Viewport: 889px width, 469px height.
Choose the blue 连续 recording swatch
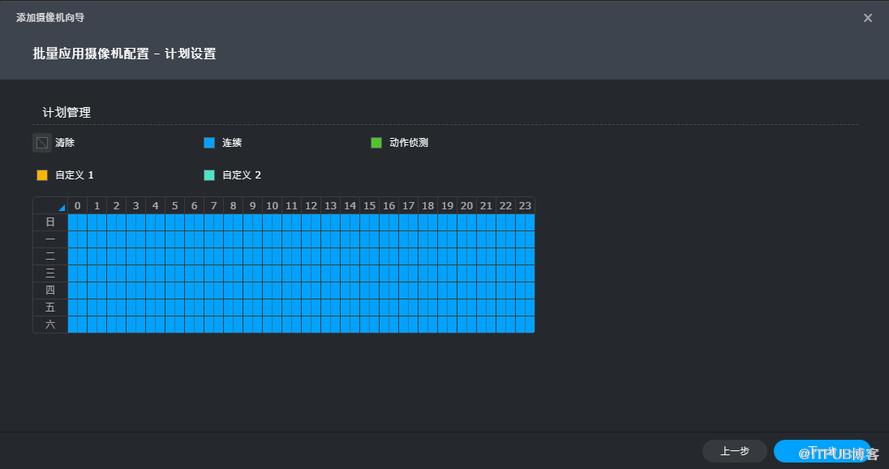tap(209, 143)
